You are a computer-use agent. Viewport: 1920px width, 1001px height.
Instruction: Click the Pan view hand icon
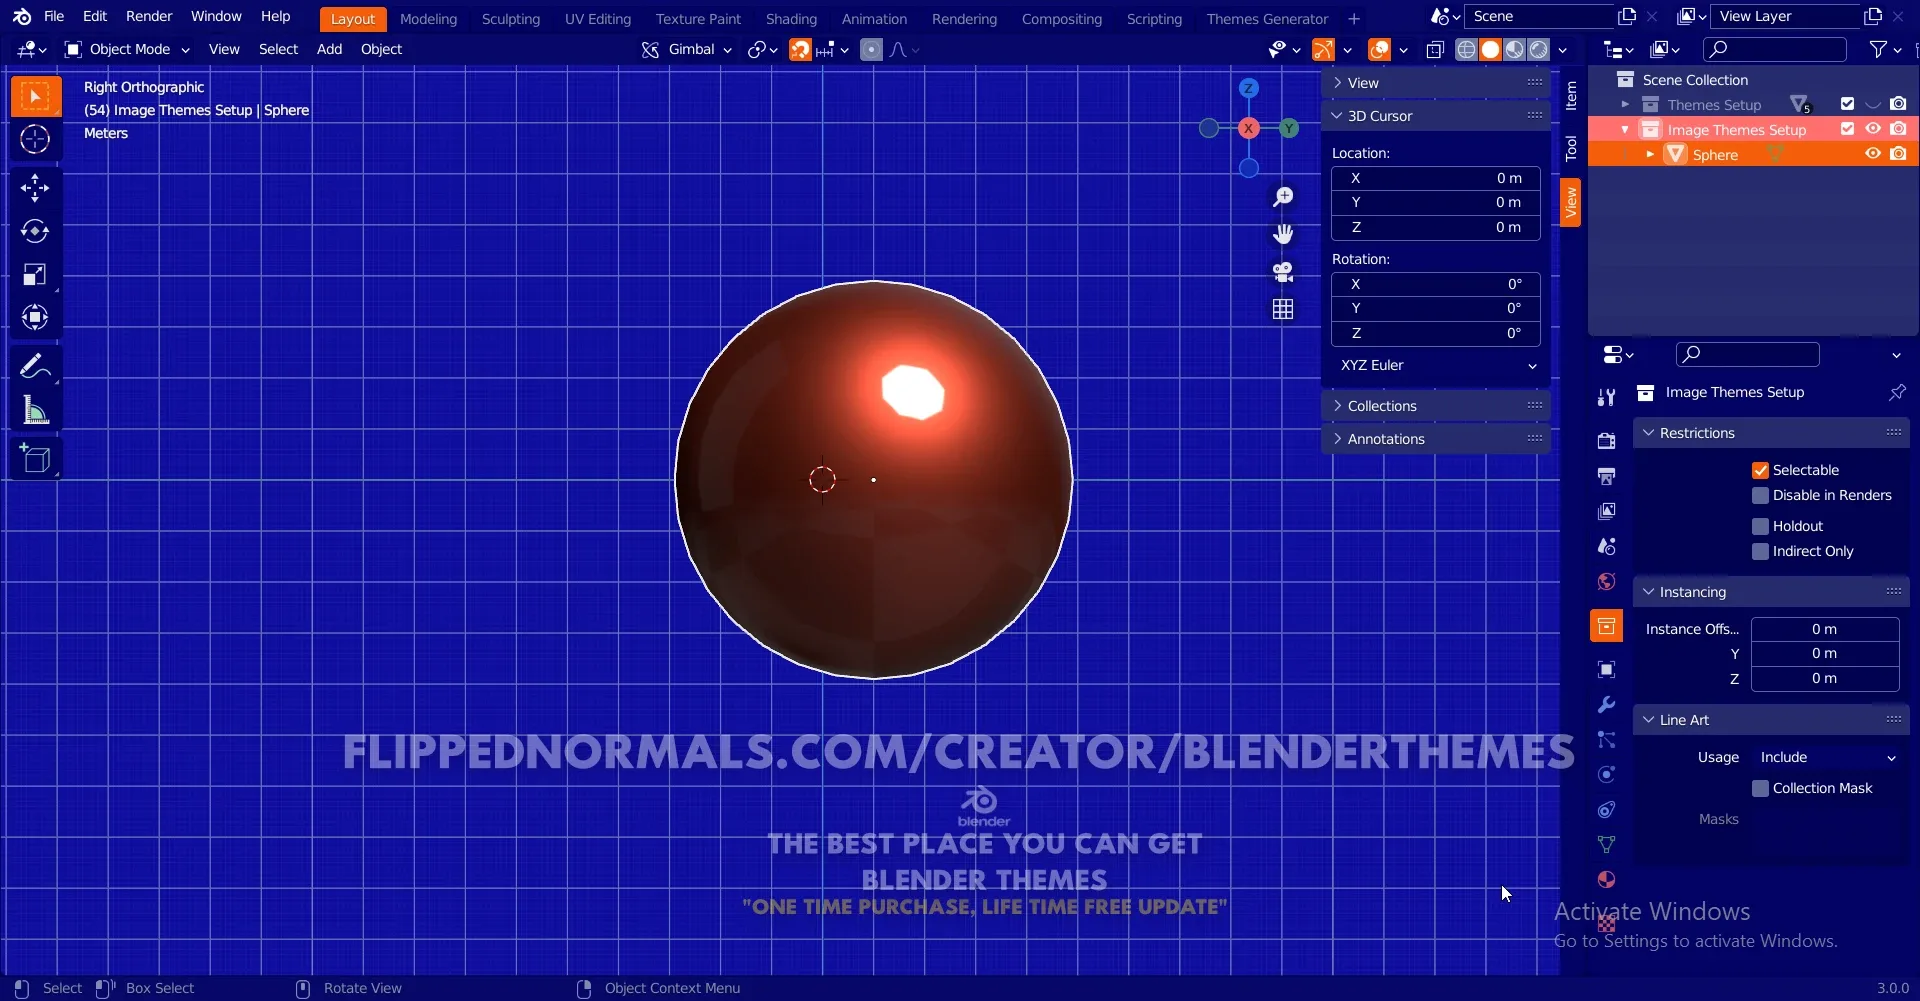[x=1283, y=234]
